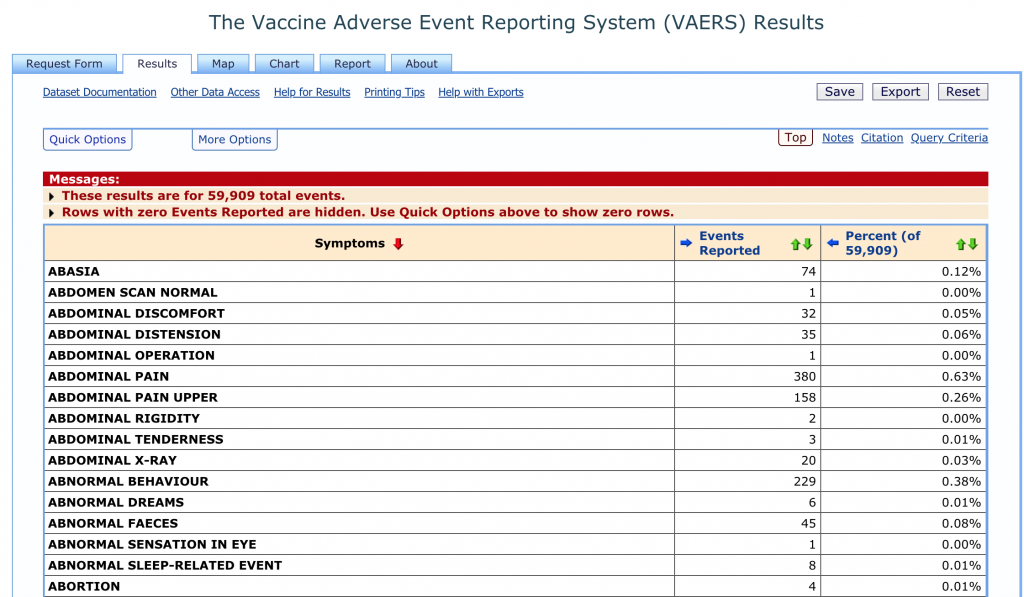Sort Percent column ascending with green up arrow
The height and width of the screenshot is (597, 1024).
(x=961, y=244)
